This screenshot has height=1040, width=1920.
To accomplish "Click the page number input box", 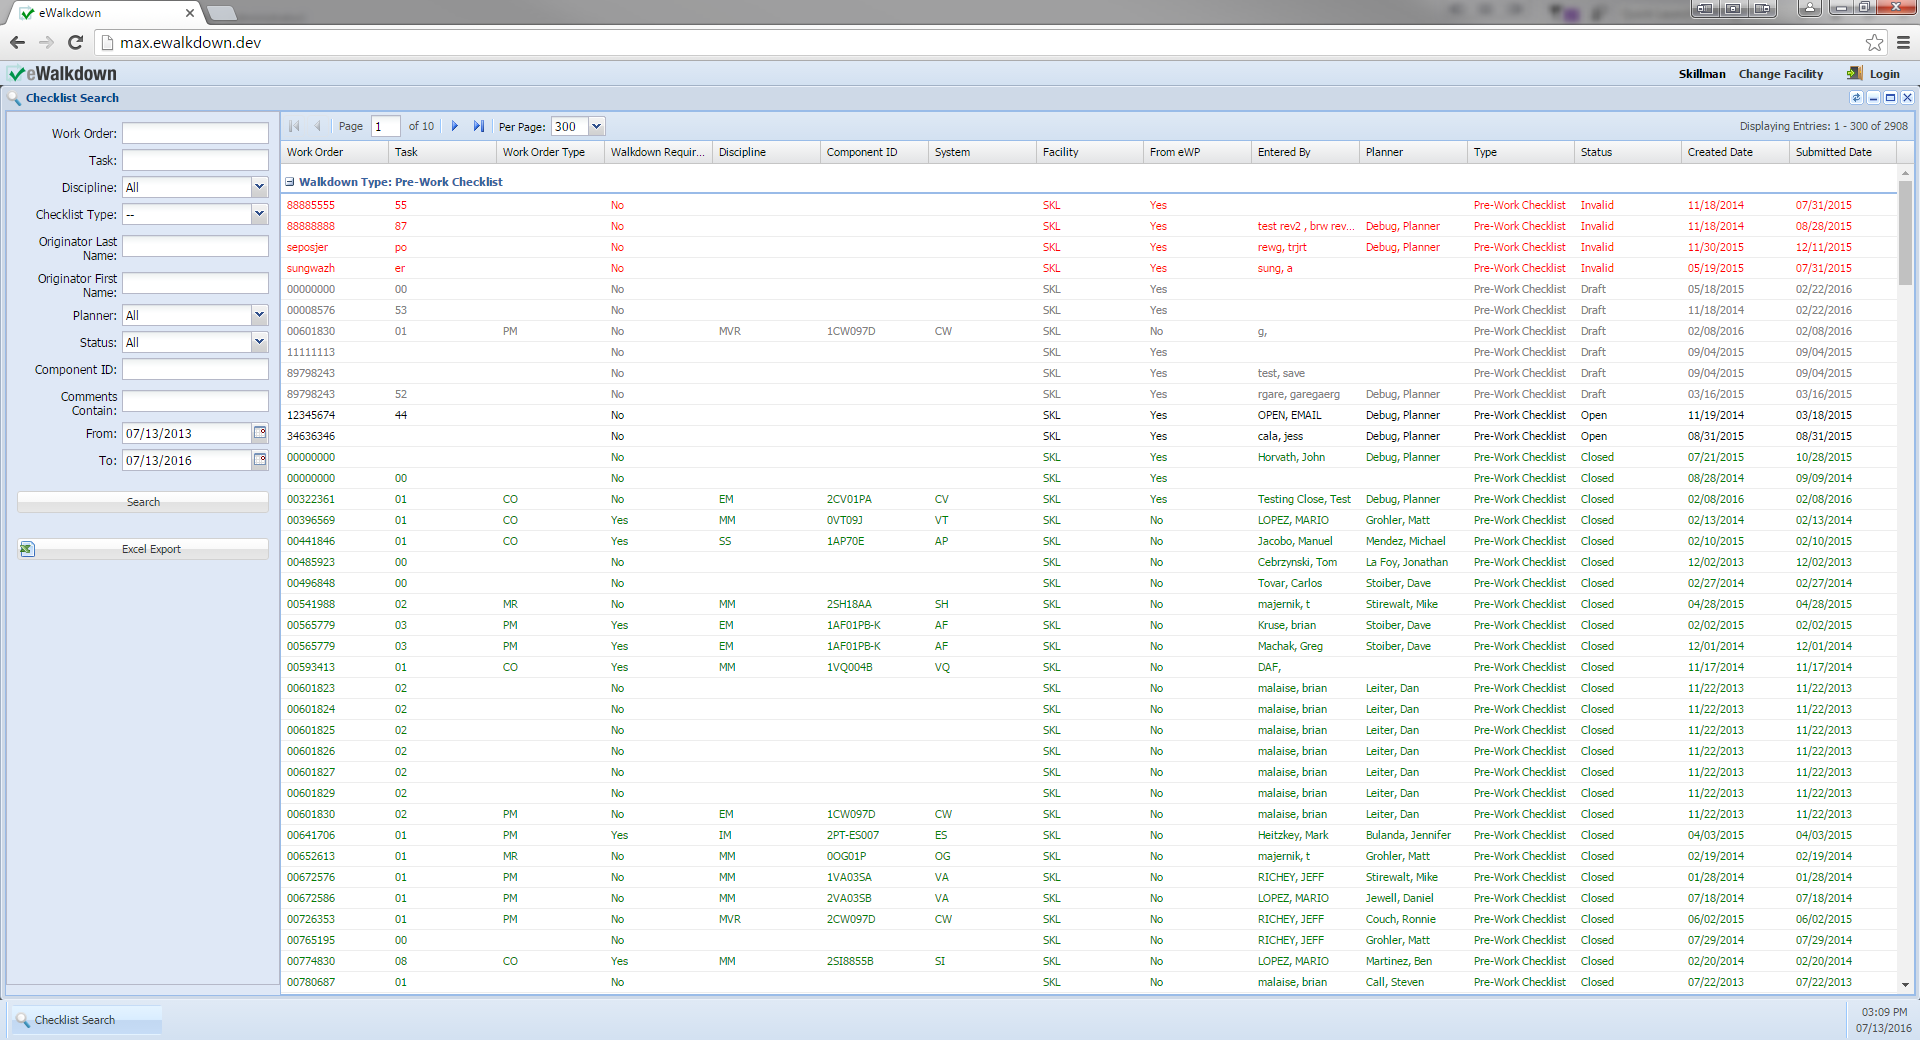I will pos(385,126).
